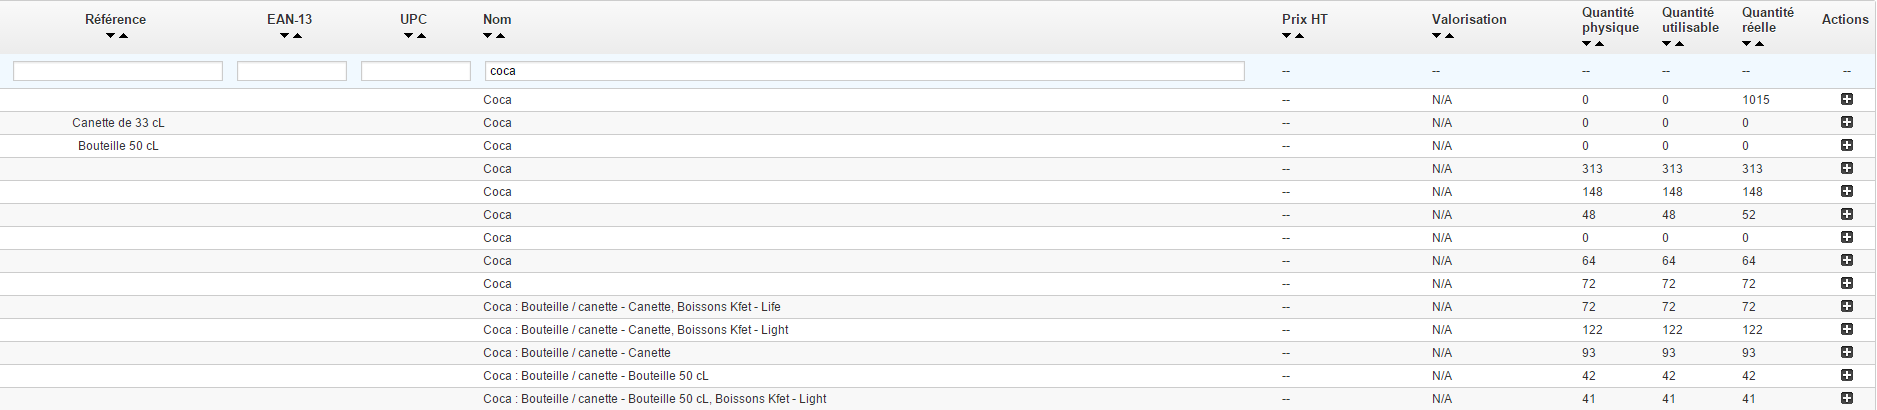The image size is (1877, 410).
Task: Click plus icon for Bouteille / canette - Canette row
Action: point(1846,352)
